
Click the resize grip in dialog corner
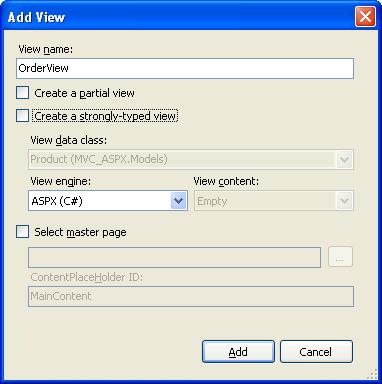coord(372,374)
